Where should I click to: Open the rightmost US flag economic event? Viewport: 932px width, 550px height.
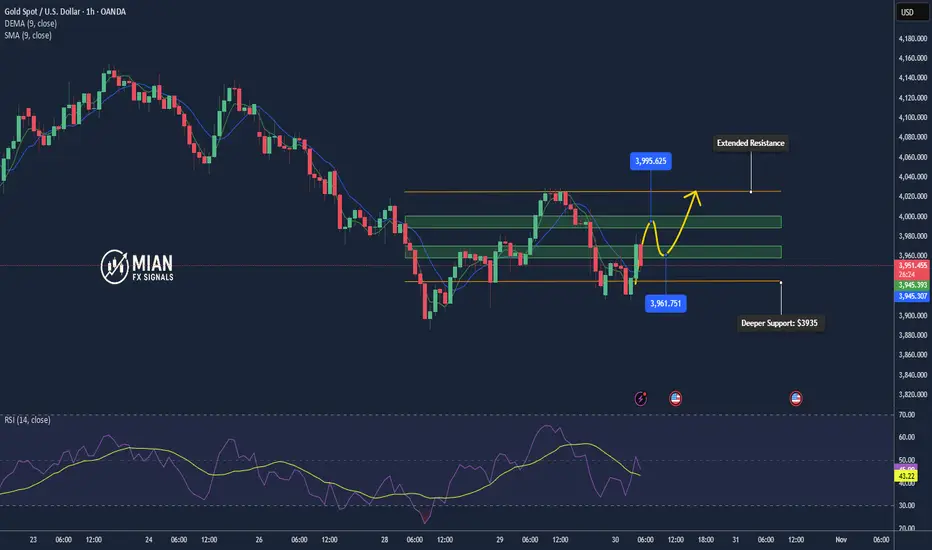click(796, 398)
